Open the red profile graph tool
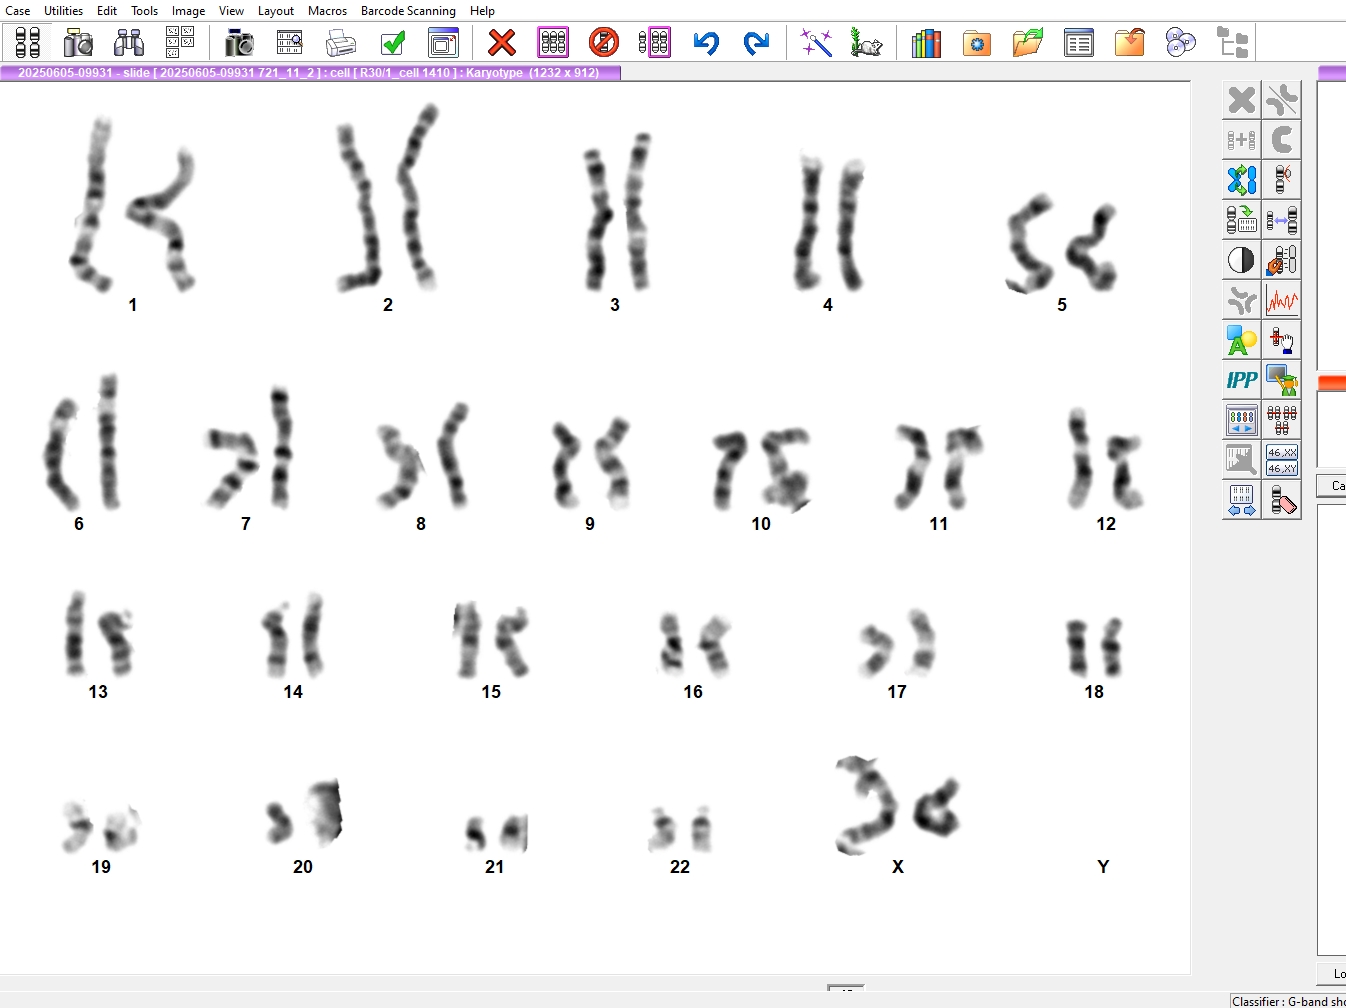Viewport: 1346px width, 1008px height. [1282, 300]
